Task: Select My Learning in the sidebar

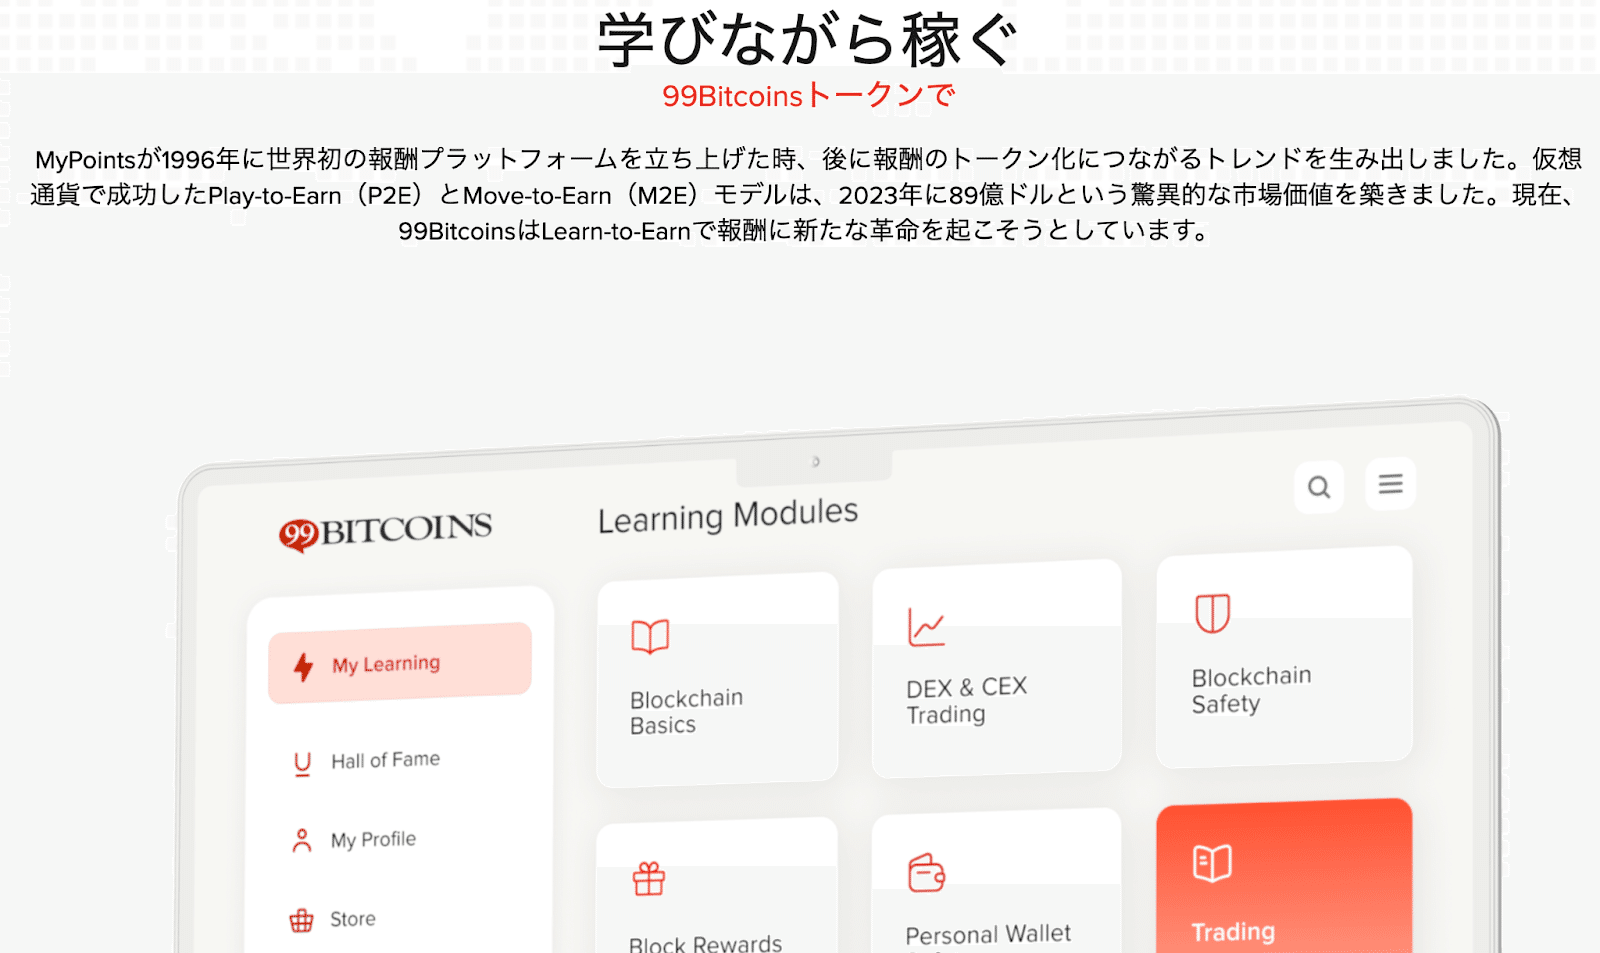Action: pyautogui.click(x=400, y=663)
